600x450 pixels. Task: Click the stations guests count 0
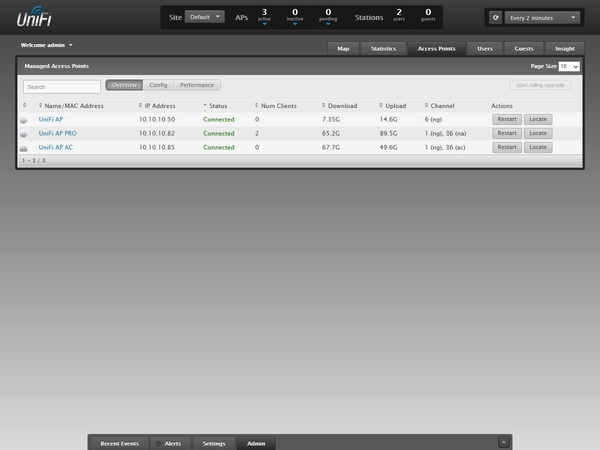[x=428, y=15]
